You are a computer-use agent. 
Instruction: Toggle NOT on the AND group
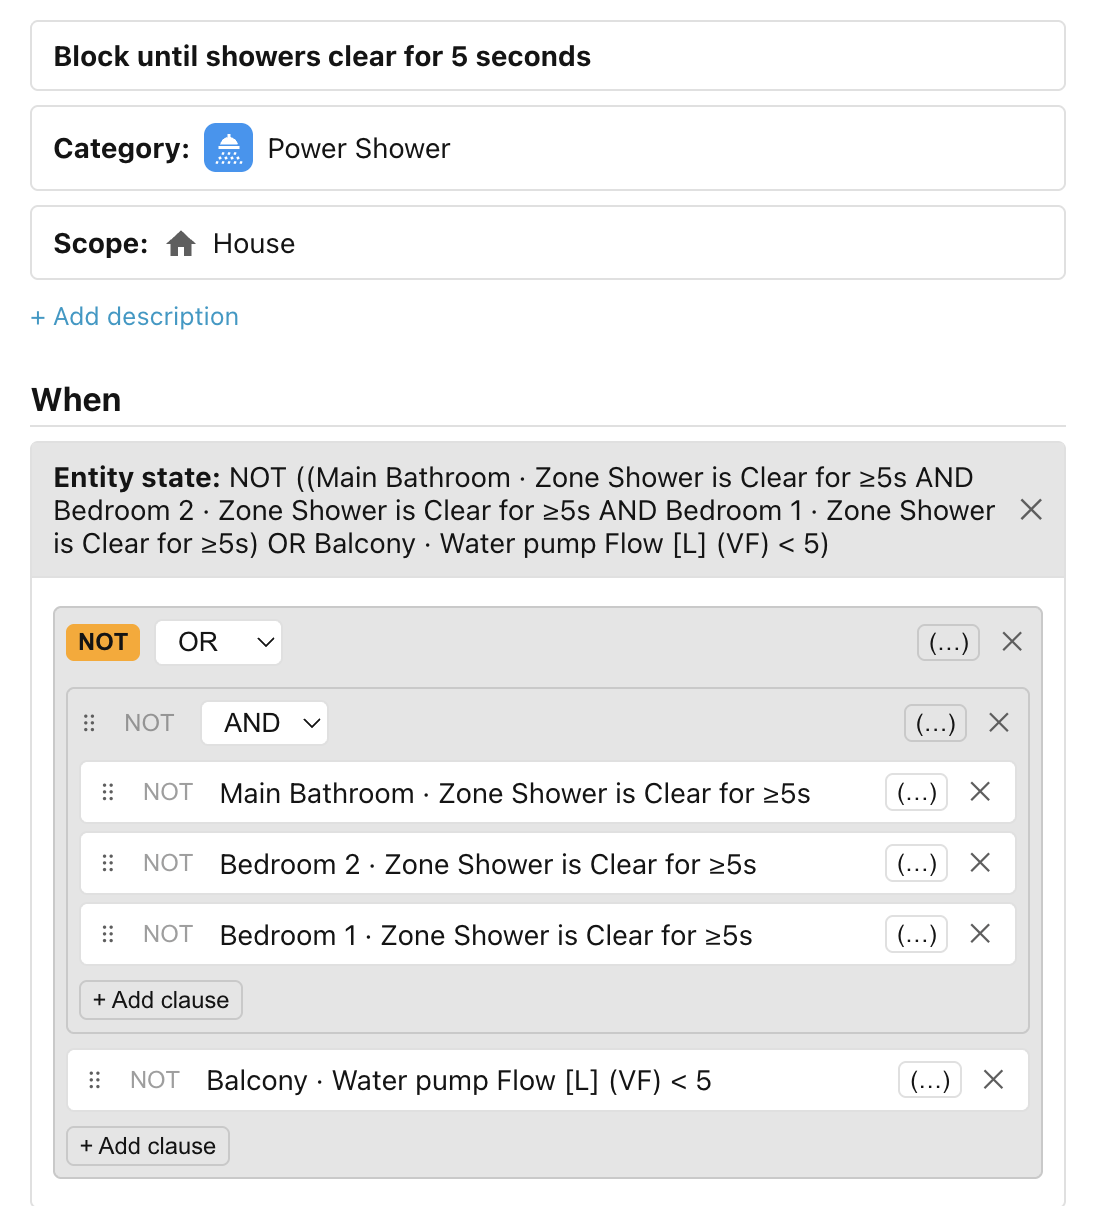(x=149, y=723)
